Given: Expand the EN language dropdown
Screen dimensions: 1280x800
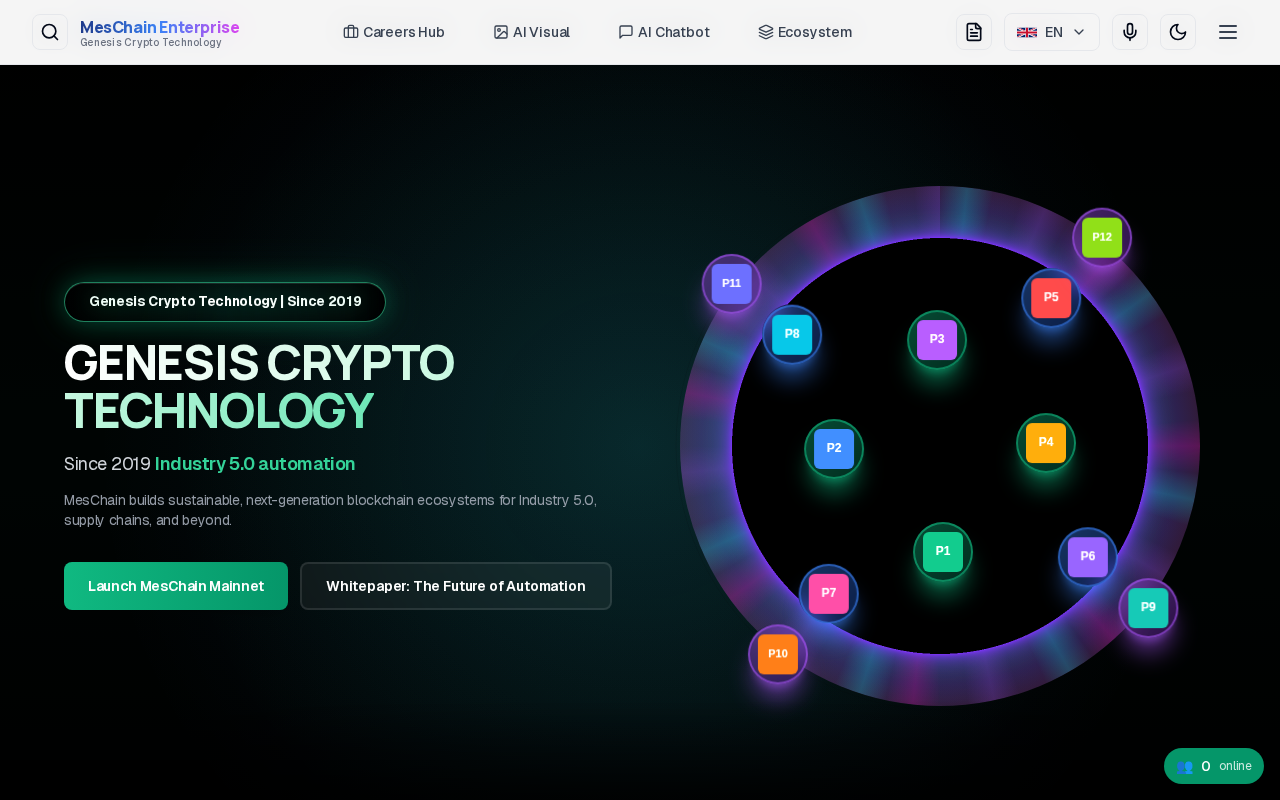Looking at the screenshot, I should pyautogui.click(x=1052, y=32).
